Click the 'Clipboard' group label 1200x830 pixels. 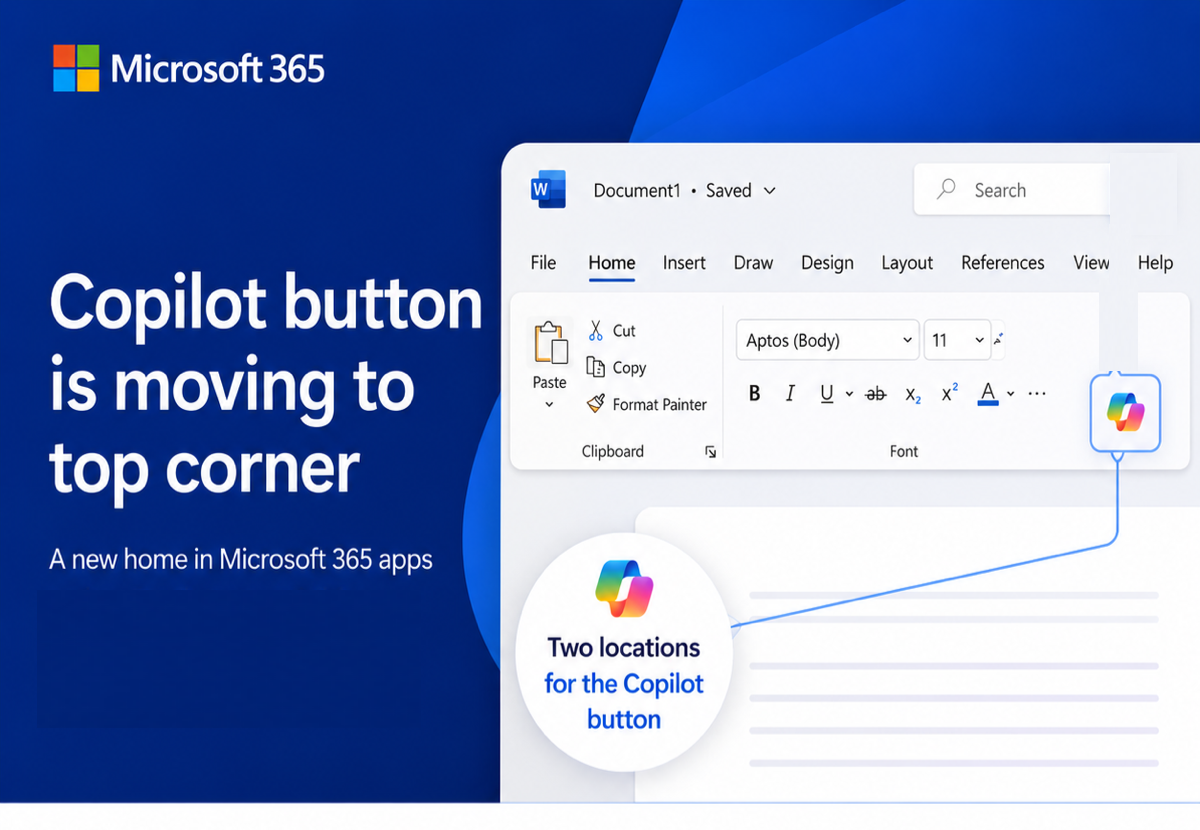[x=613, y=451]
